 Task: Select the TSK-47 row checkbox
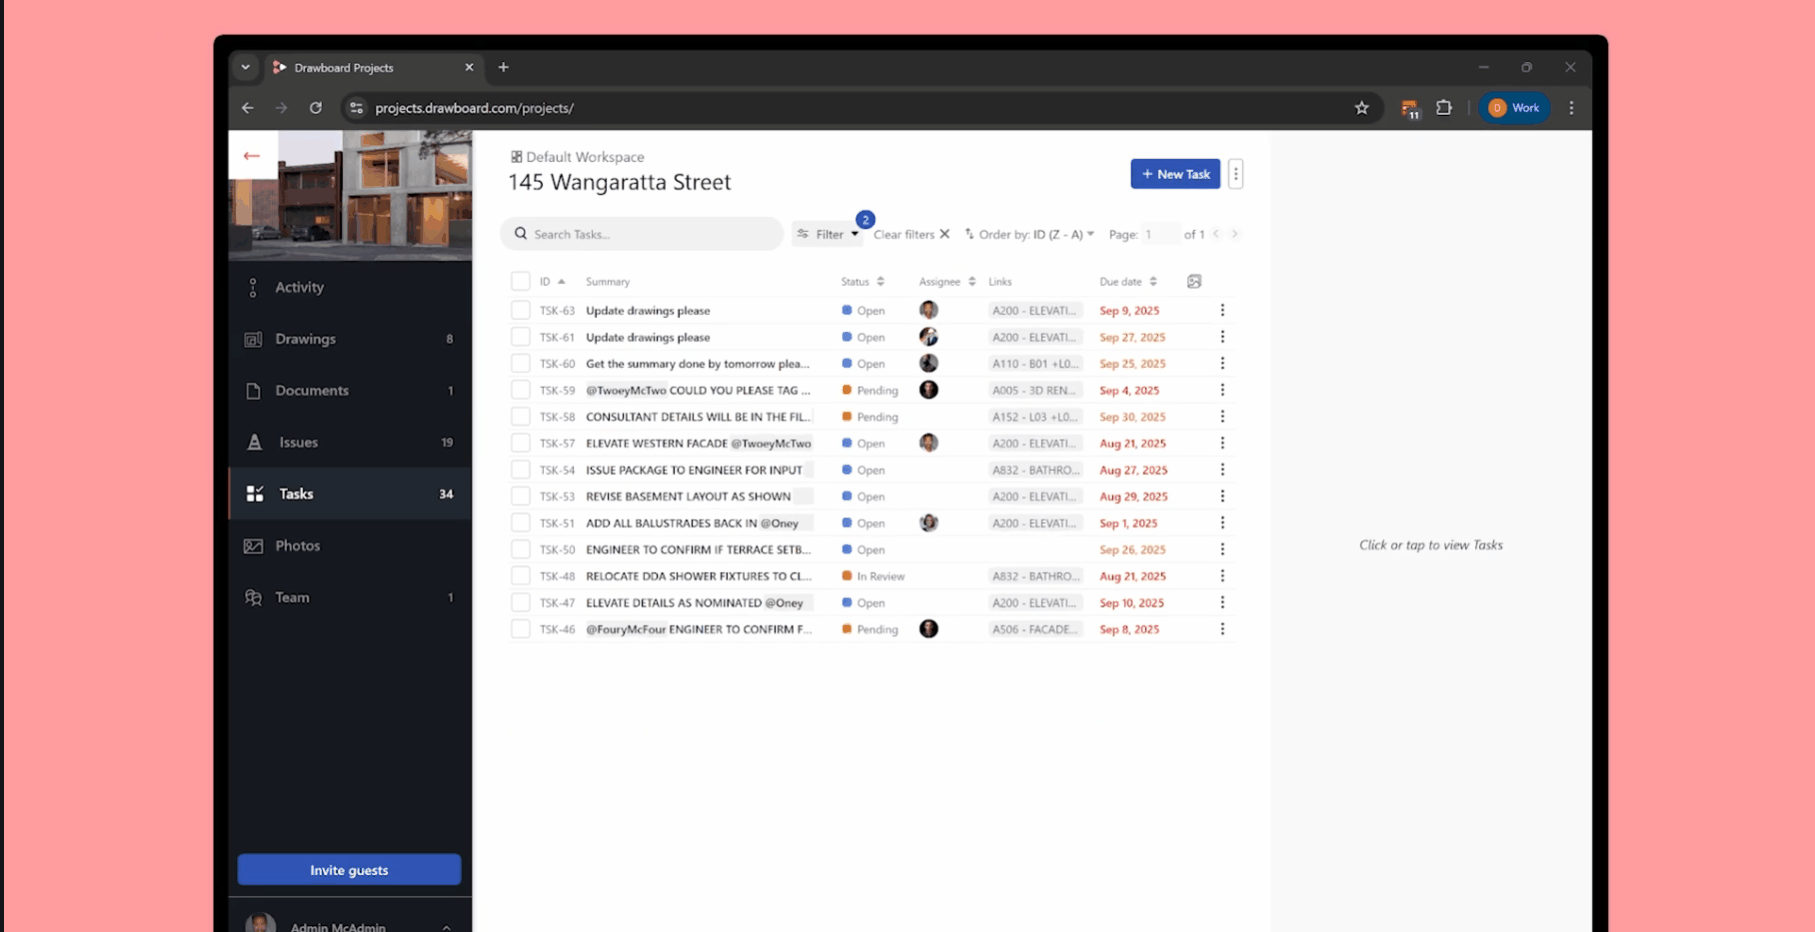[x=520, y=602]
